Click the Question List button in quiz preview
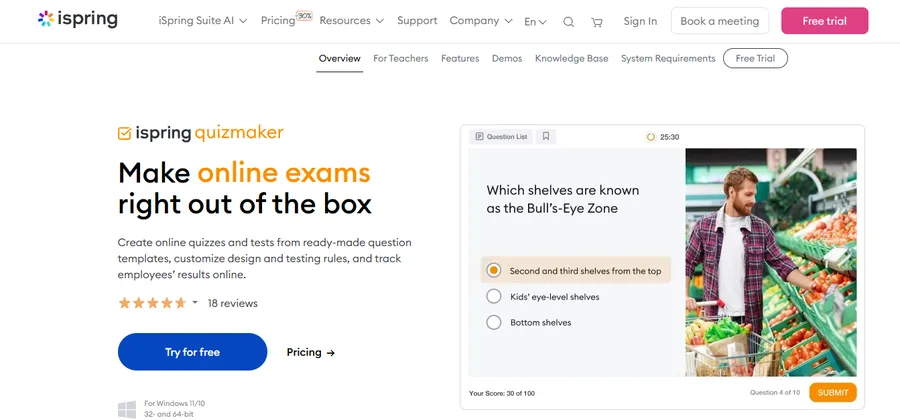900x420 pixels. 502,137
